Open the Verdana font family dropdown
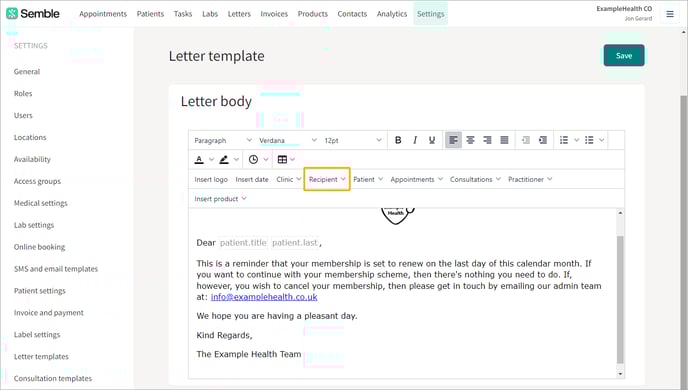Screen dimensions: 688x390 pos(288,140)
